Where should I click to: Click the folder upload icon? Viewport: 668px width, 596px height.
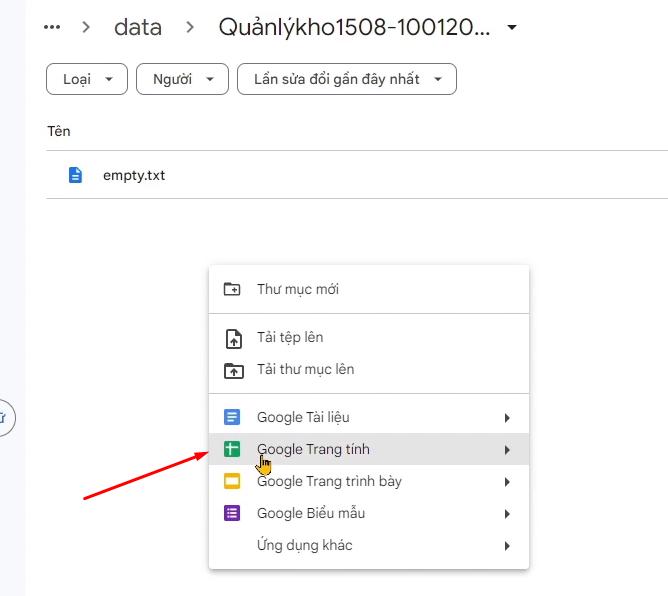(x=232, y=370)
